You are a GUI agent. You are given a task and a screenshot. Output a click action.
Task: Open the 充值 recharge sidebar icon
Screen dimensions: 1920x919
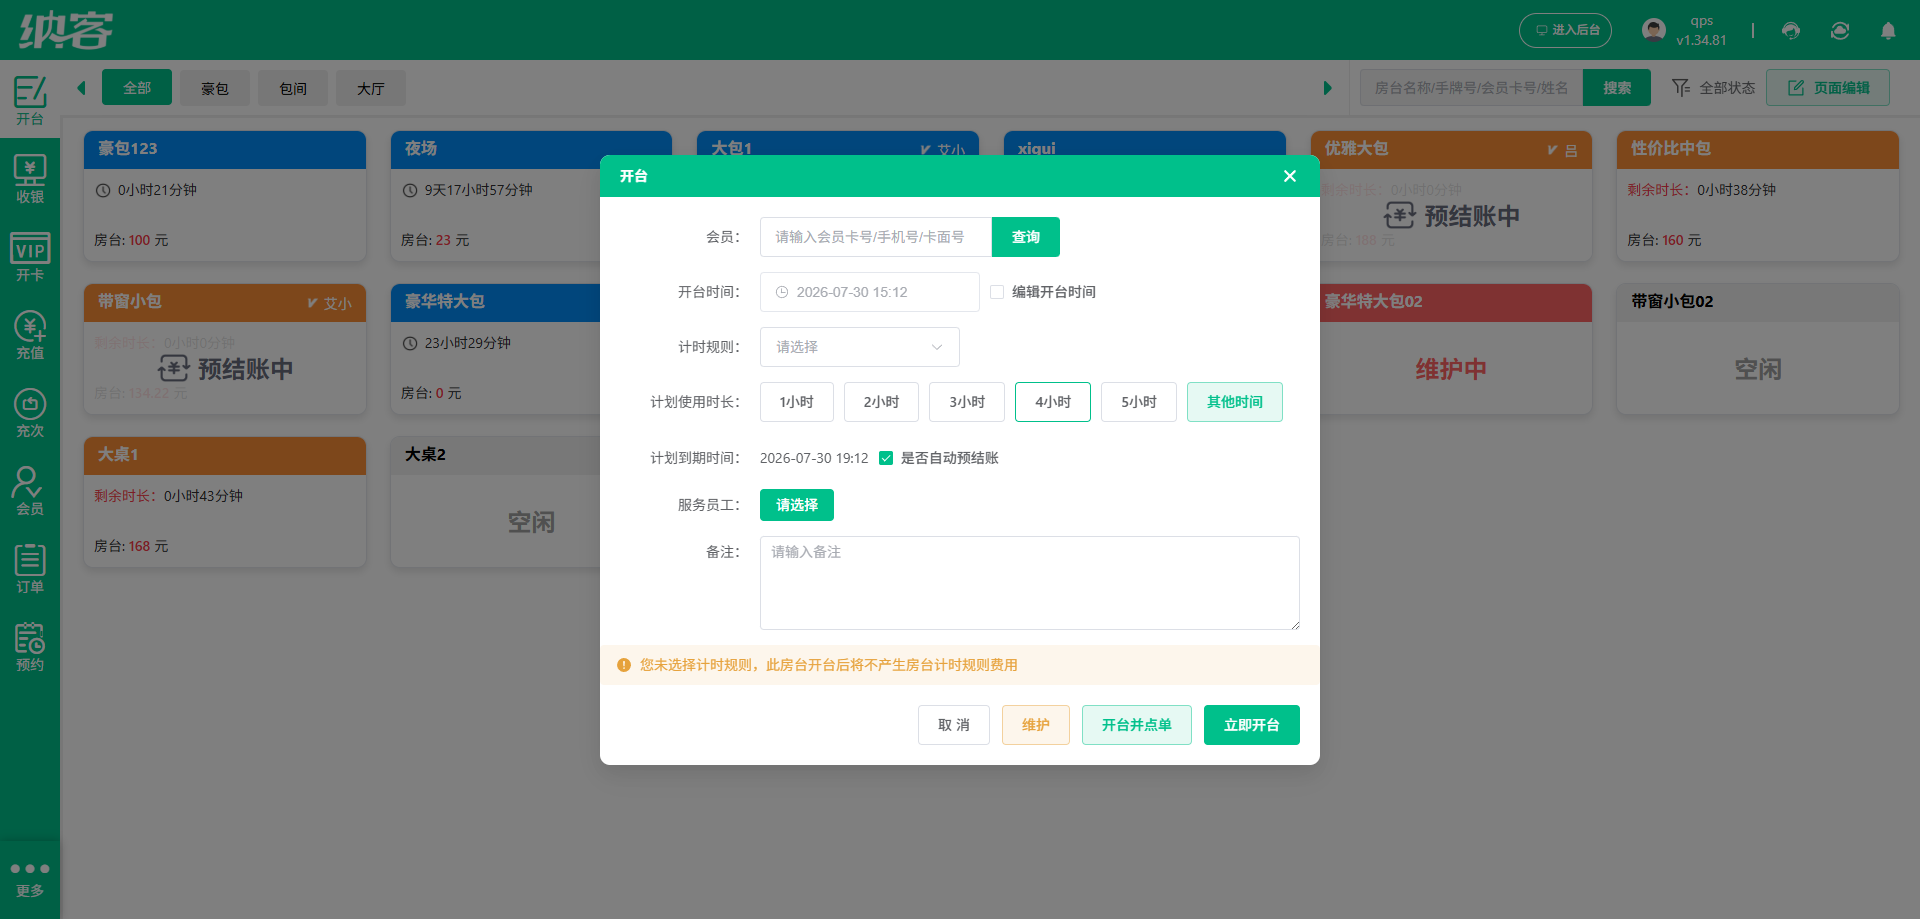(30, 335)
